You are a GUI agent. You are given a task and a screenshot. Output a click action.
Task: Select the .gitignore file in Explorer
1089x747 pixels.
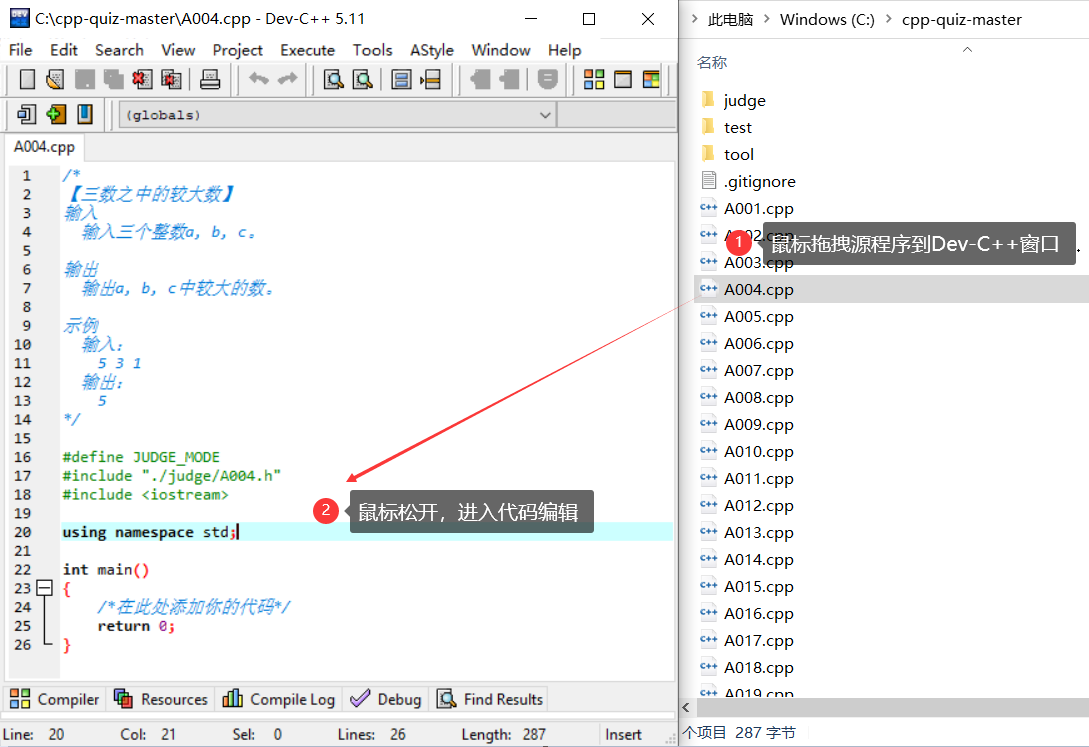pyautogui.click(x=759, y=181)
